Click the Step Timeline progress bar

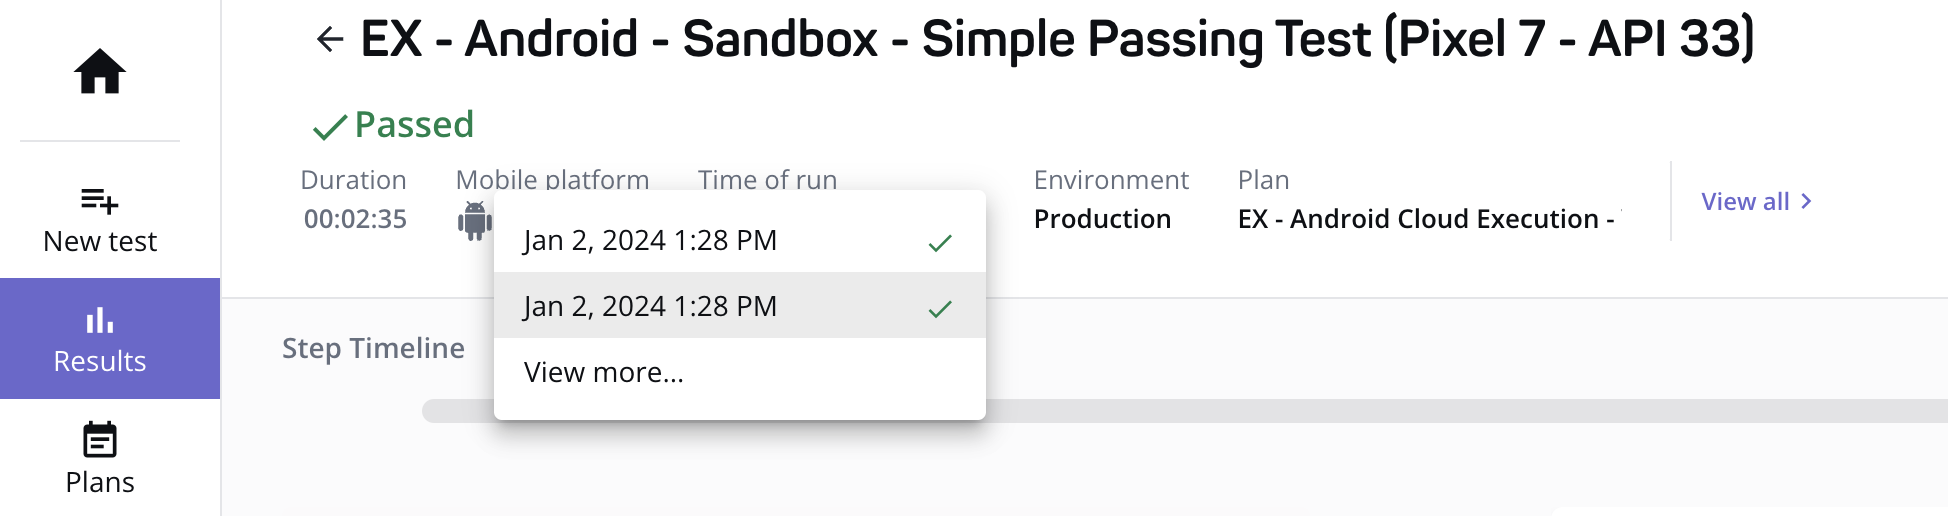click(x=1185, y=411)
